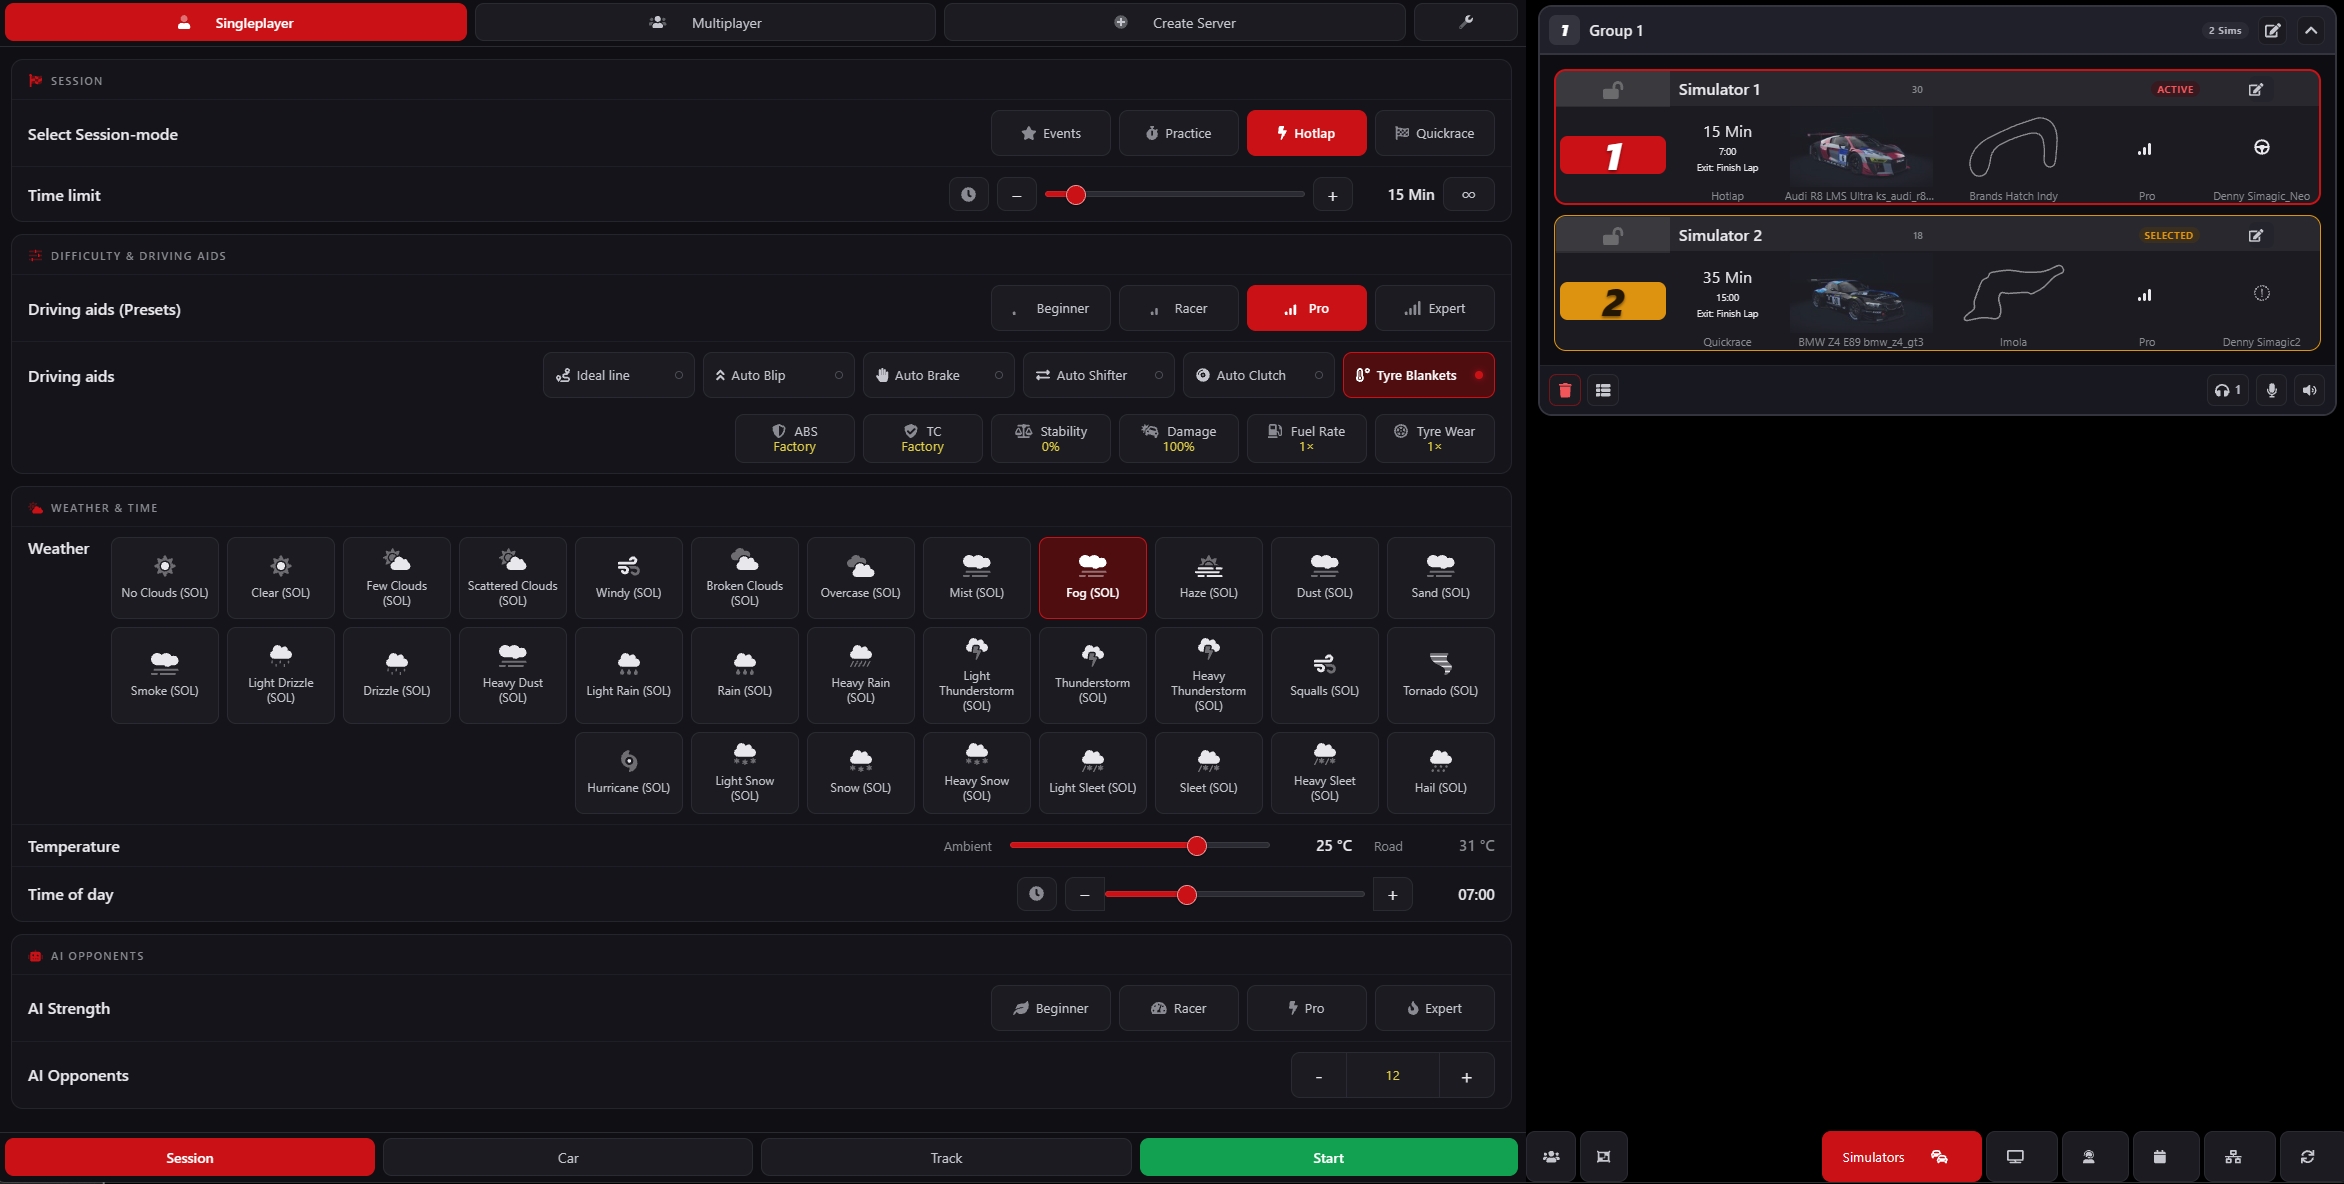This screenshot has height=1184, width=2344.
Task: Toggle Auto Blip driving aid
Action: coord(778,375)
